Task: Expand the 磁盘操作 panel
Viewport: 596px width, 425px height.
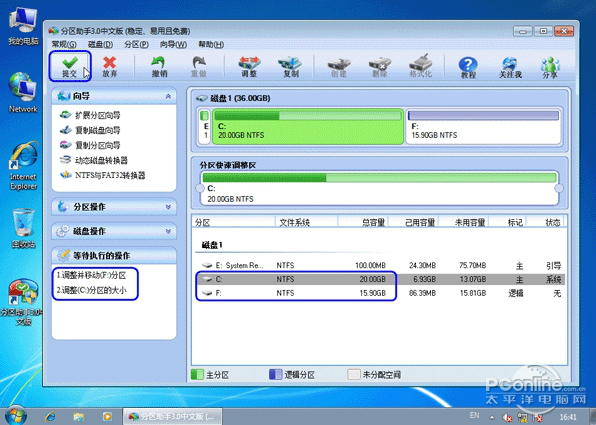Action: [x=168, y=231]
